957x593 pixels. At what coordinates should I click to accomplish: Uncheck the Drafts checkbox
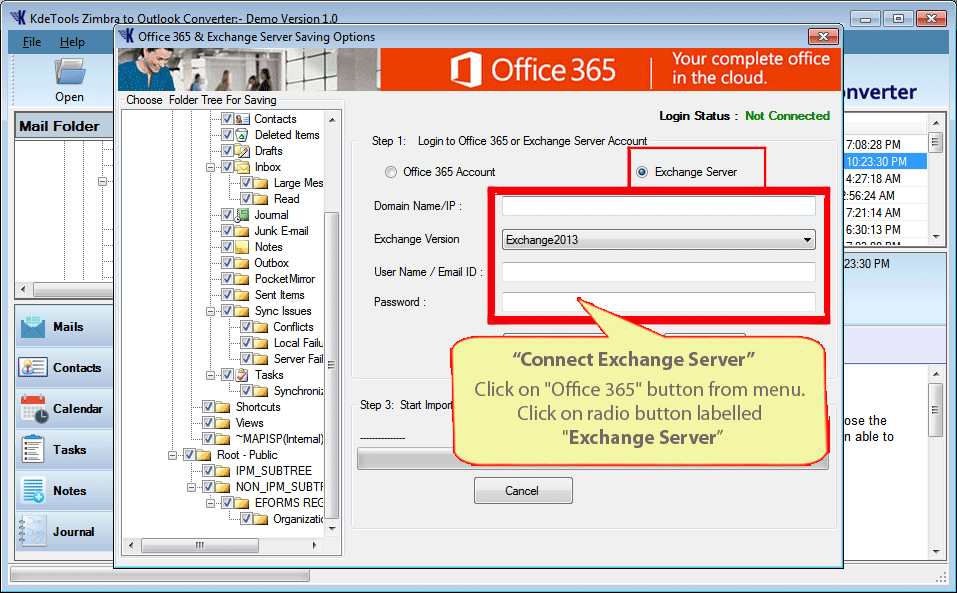point(227,151)
